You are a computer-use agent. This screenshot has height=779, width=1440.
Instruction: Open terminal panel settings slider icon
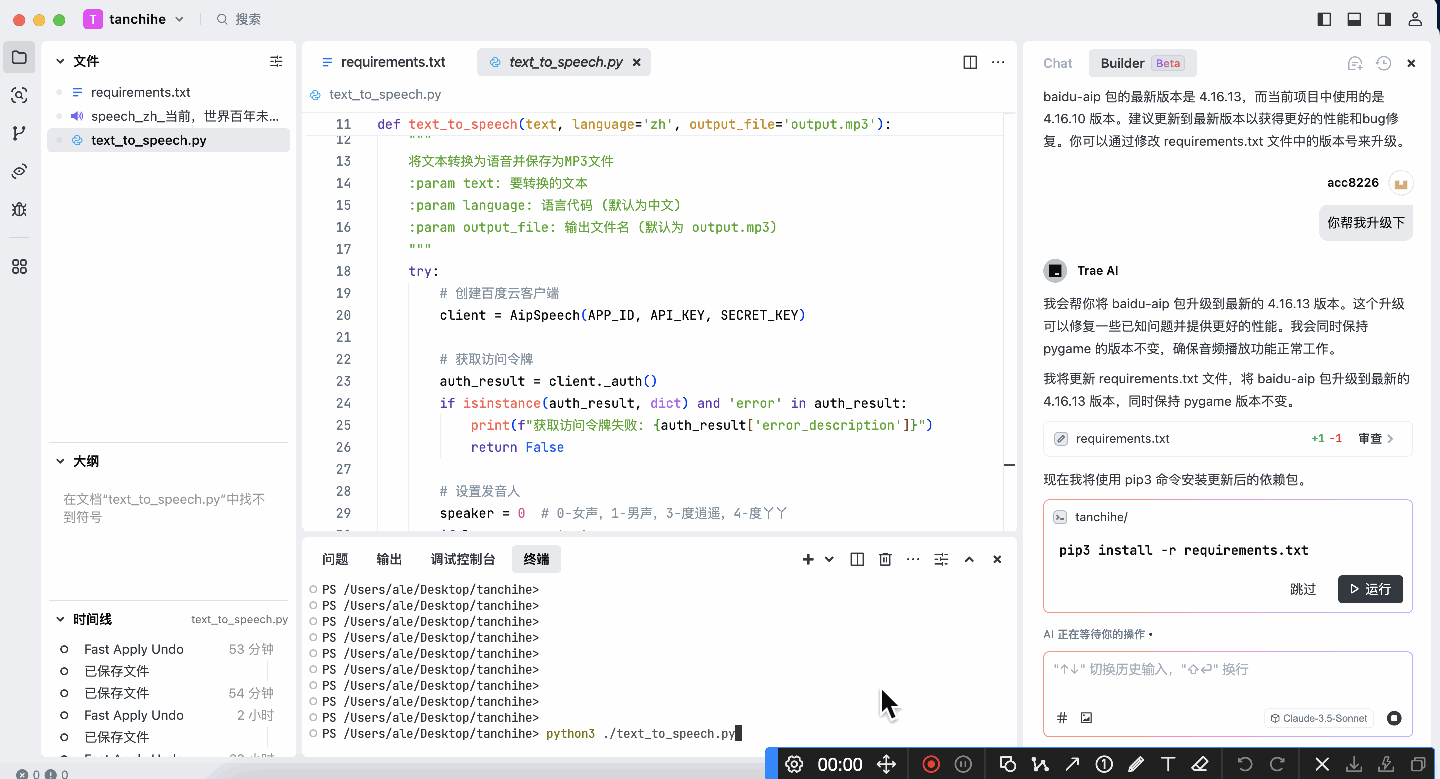click(x=941, y=559)
